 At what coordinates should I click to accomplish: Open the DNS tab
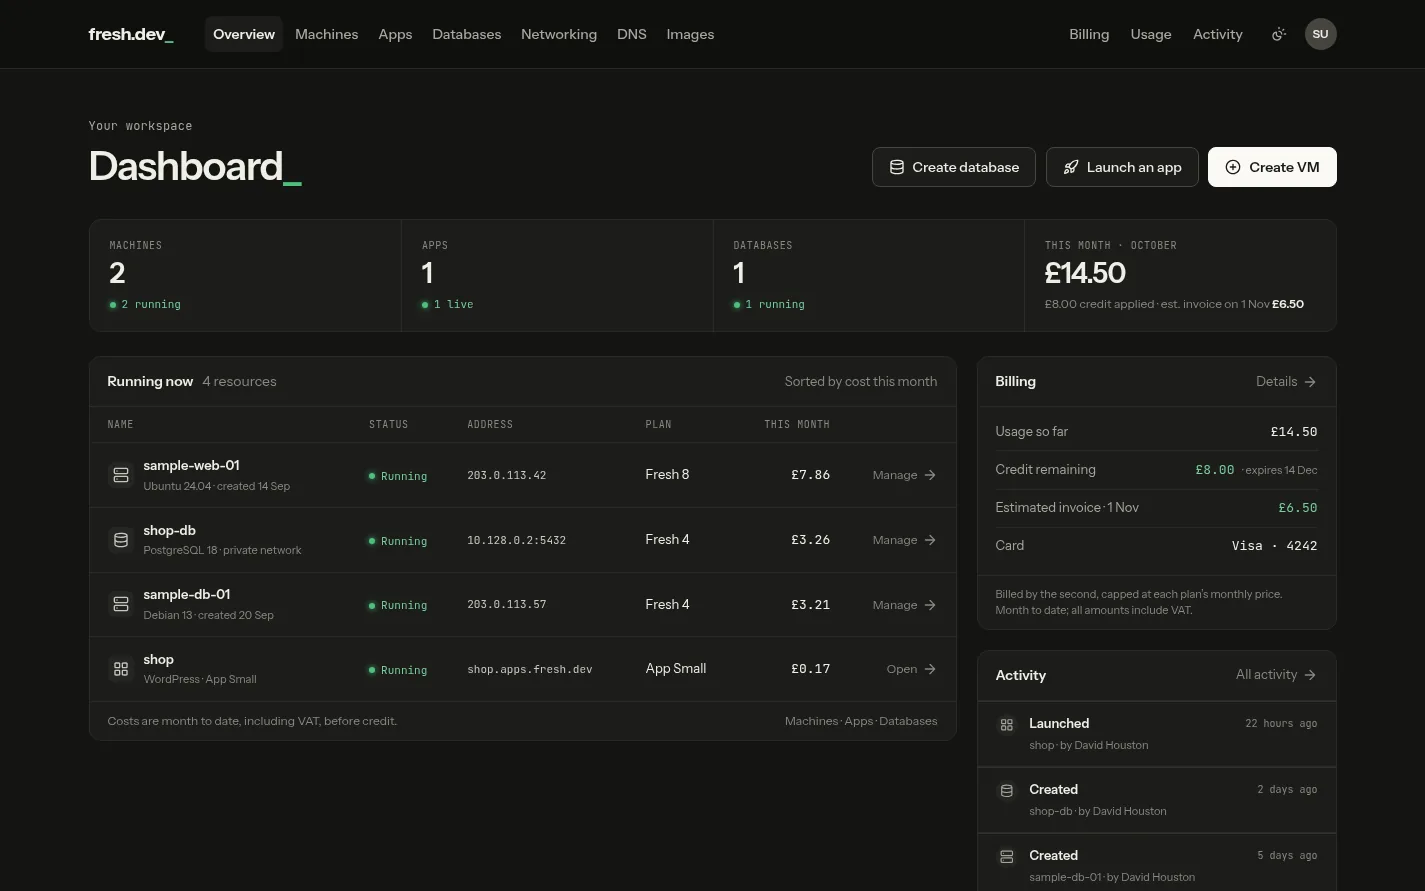tap(632, 34)
